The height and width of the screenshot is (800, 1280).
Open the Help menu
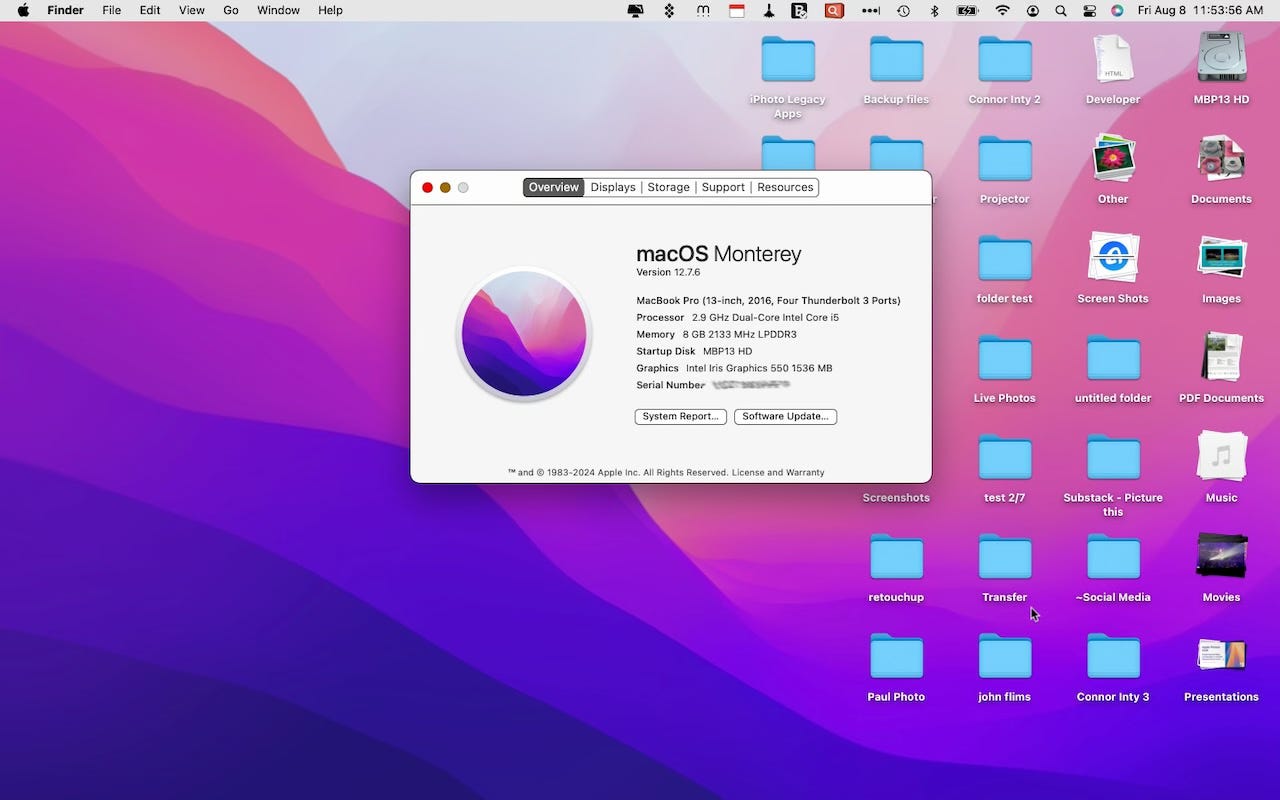[x=330, y=10]
